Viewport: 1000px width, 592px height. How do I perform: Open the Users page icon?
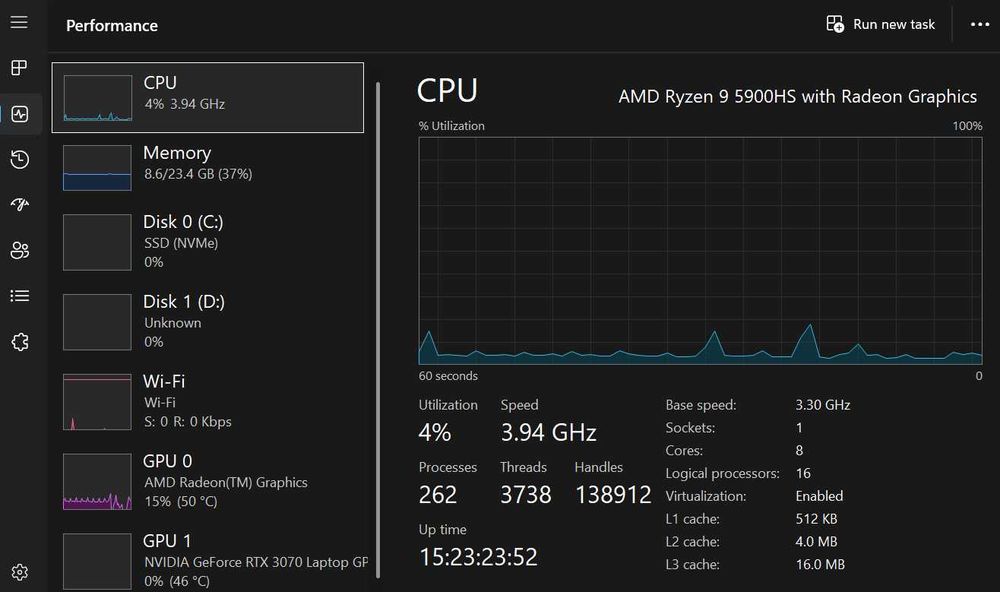tap(19, 250)
